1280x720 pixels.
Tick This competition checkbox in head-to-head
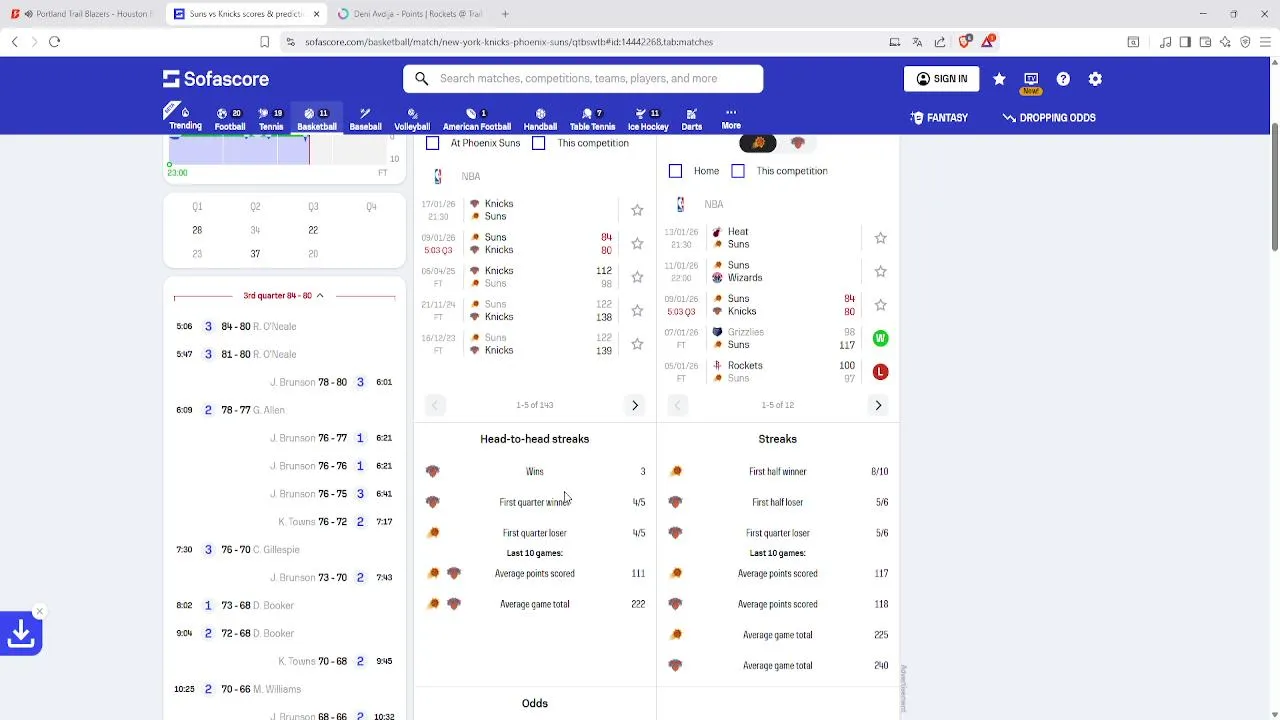click(x=538, y=143)
